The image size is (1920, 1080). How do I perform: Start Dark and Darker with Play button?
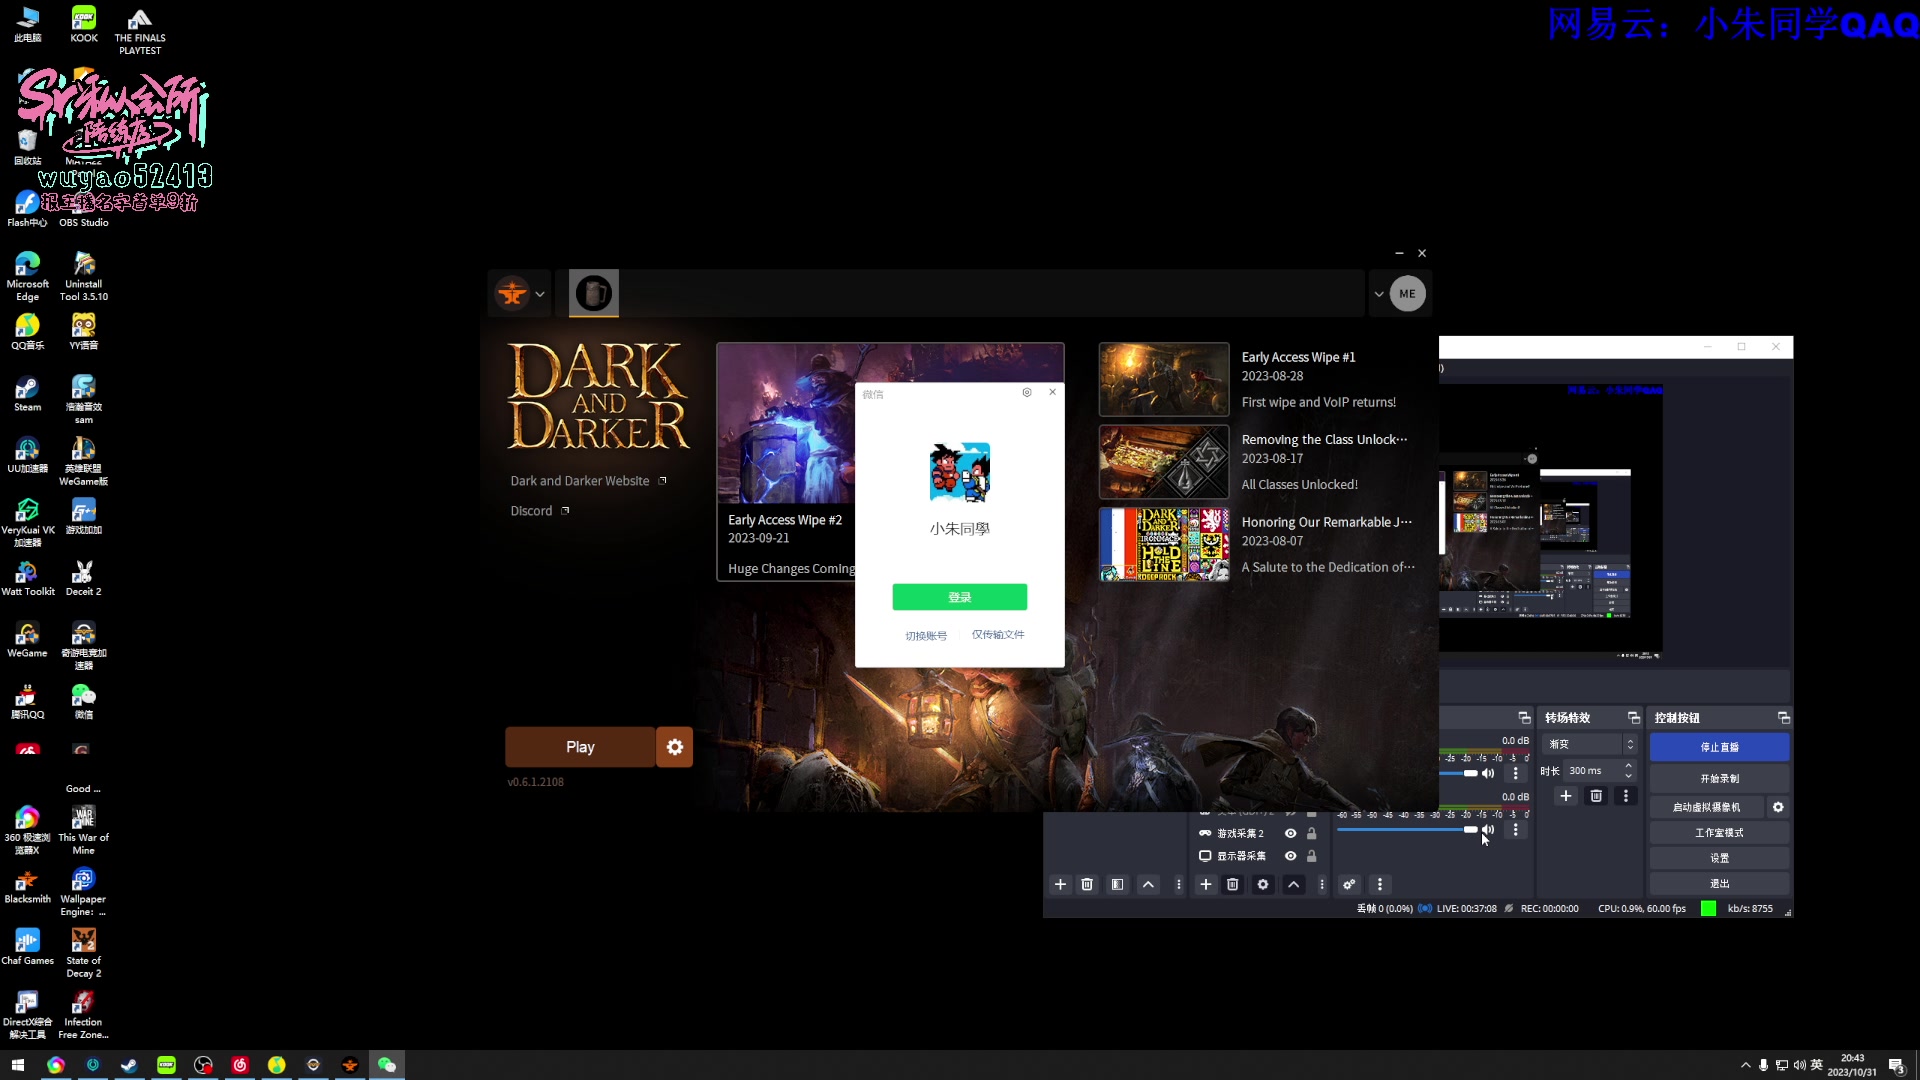coord(580,747)
